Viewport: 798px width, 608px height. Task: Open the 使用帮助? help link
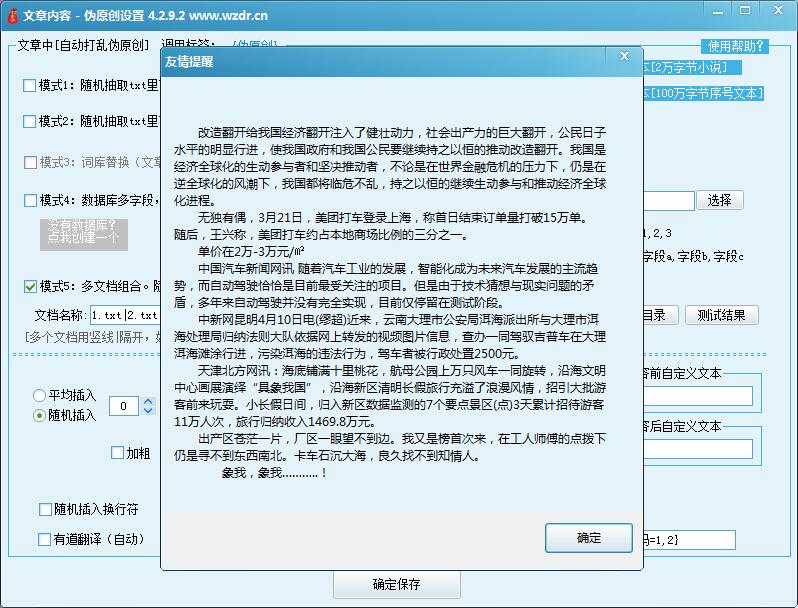coord(736,46)
